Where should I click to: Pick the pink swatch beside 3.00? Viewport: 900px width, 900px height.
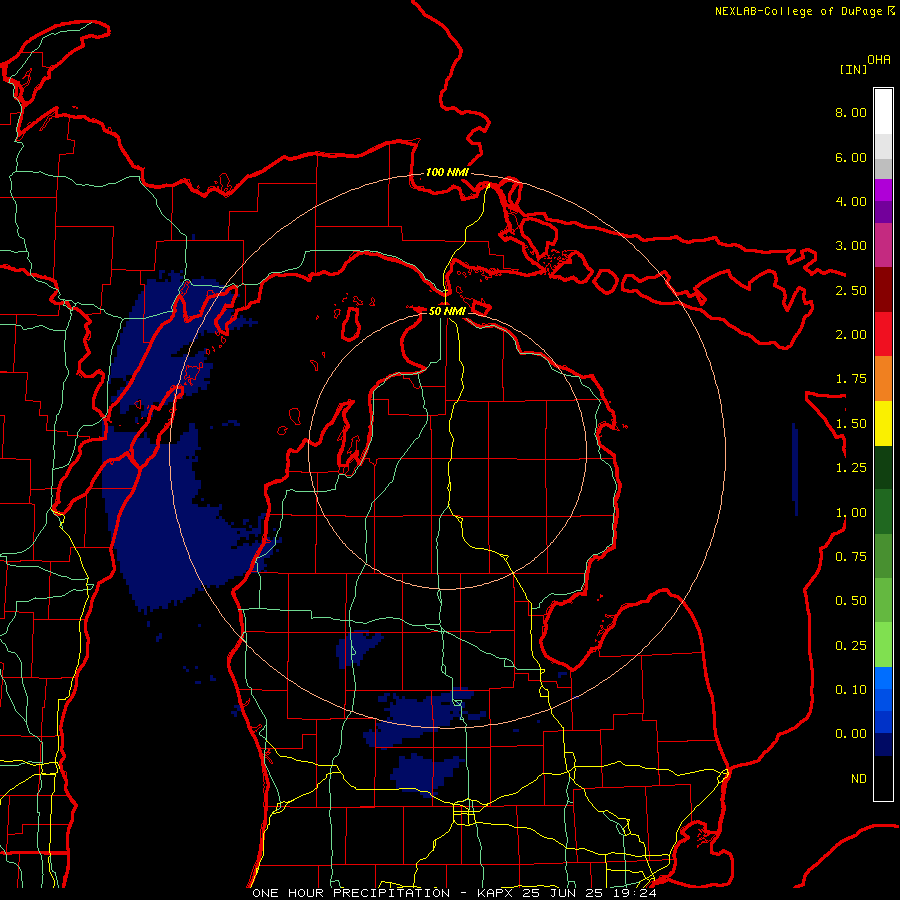[x=883, y=245]
